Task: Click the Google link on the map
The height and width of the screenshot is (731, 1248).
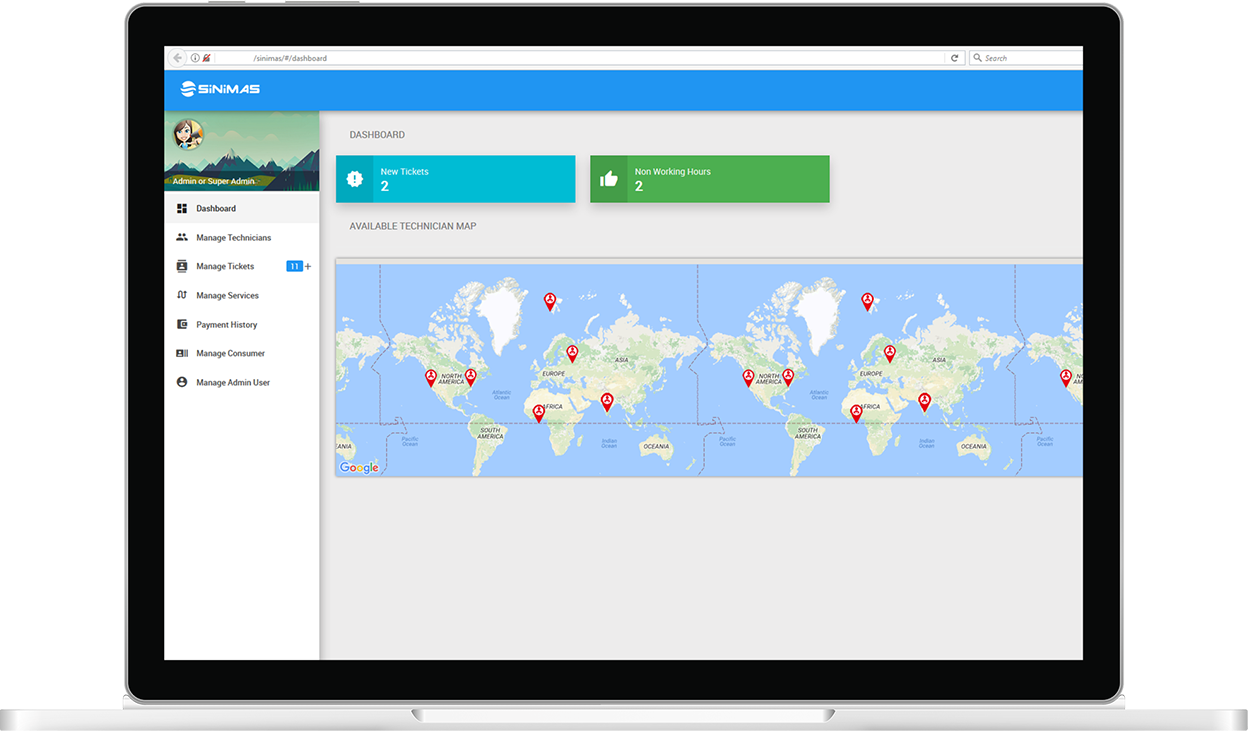Action: 358,466
